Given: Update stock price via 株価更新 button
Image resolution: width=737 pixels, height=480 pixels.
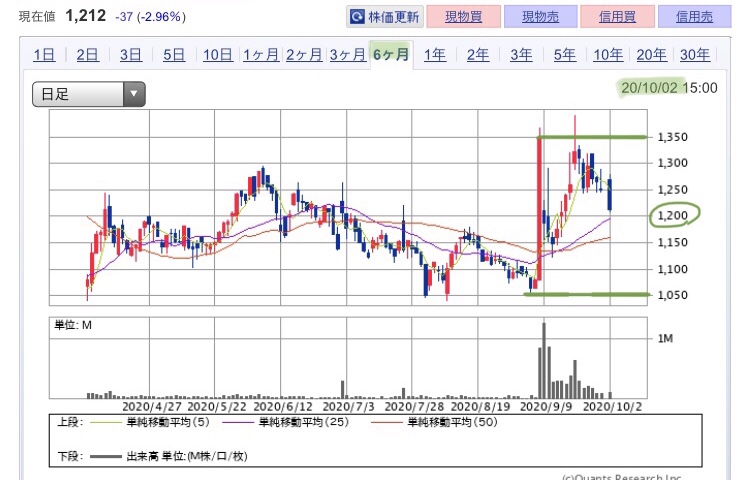Looking at the screenshot, I should point(385,17).
